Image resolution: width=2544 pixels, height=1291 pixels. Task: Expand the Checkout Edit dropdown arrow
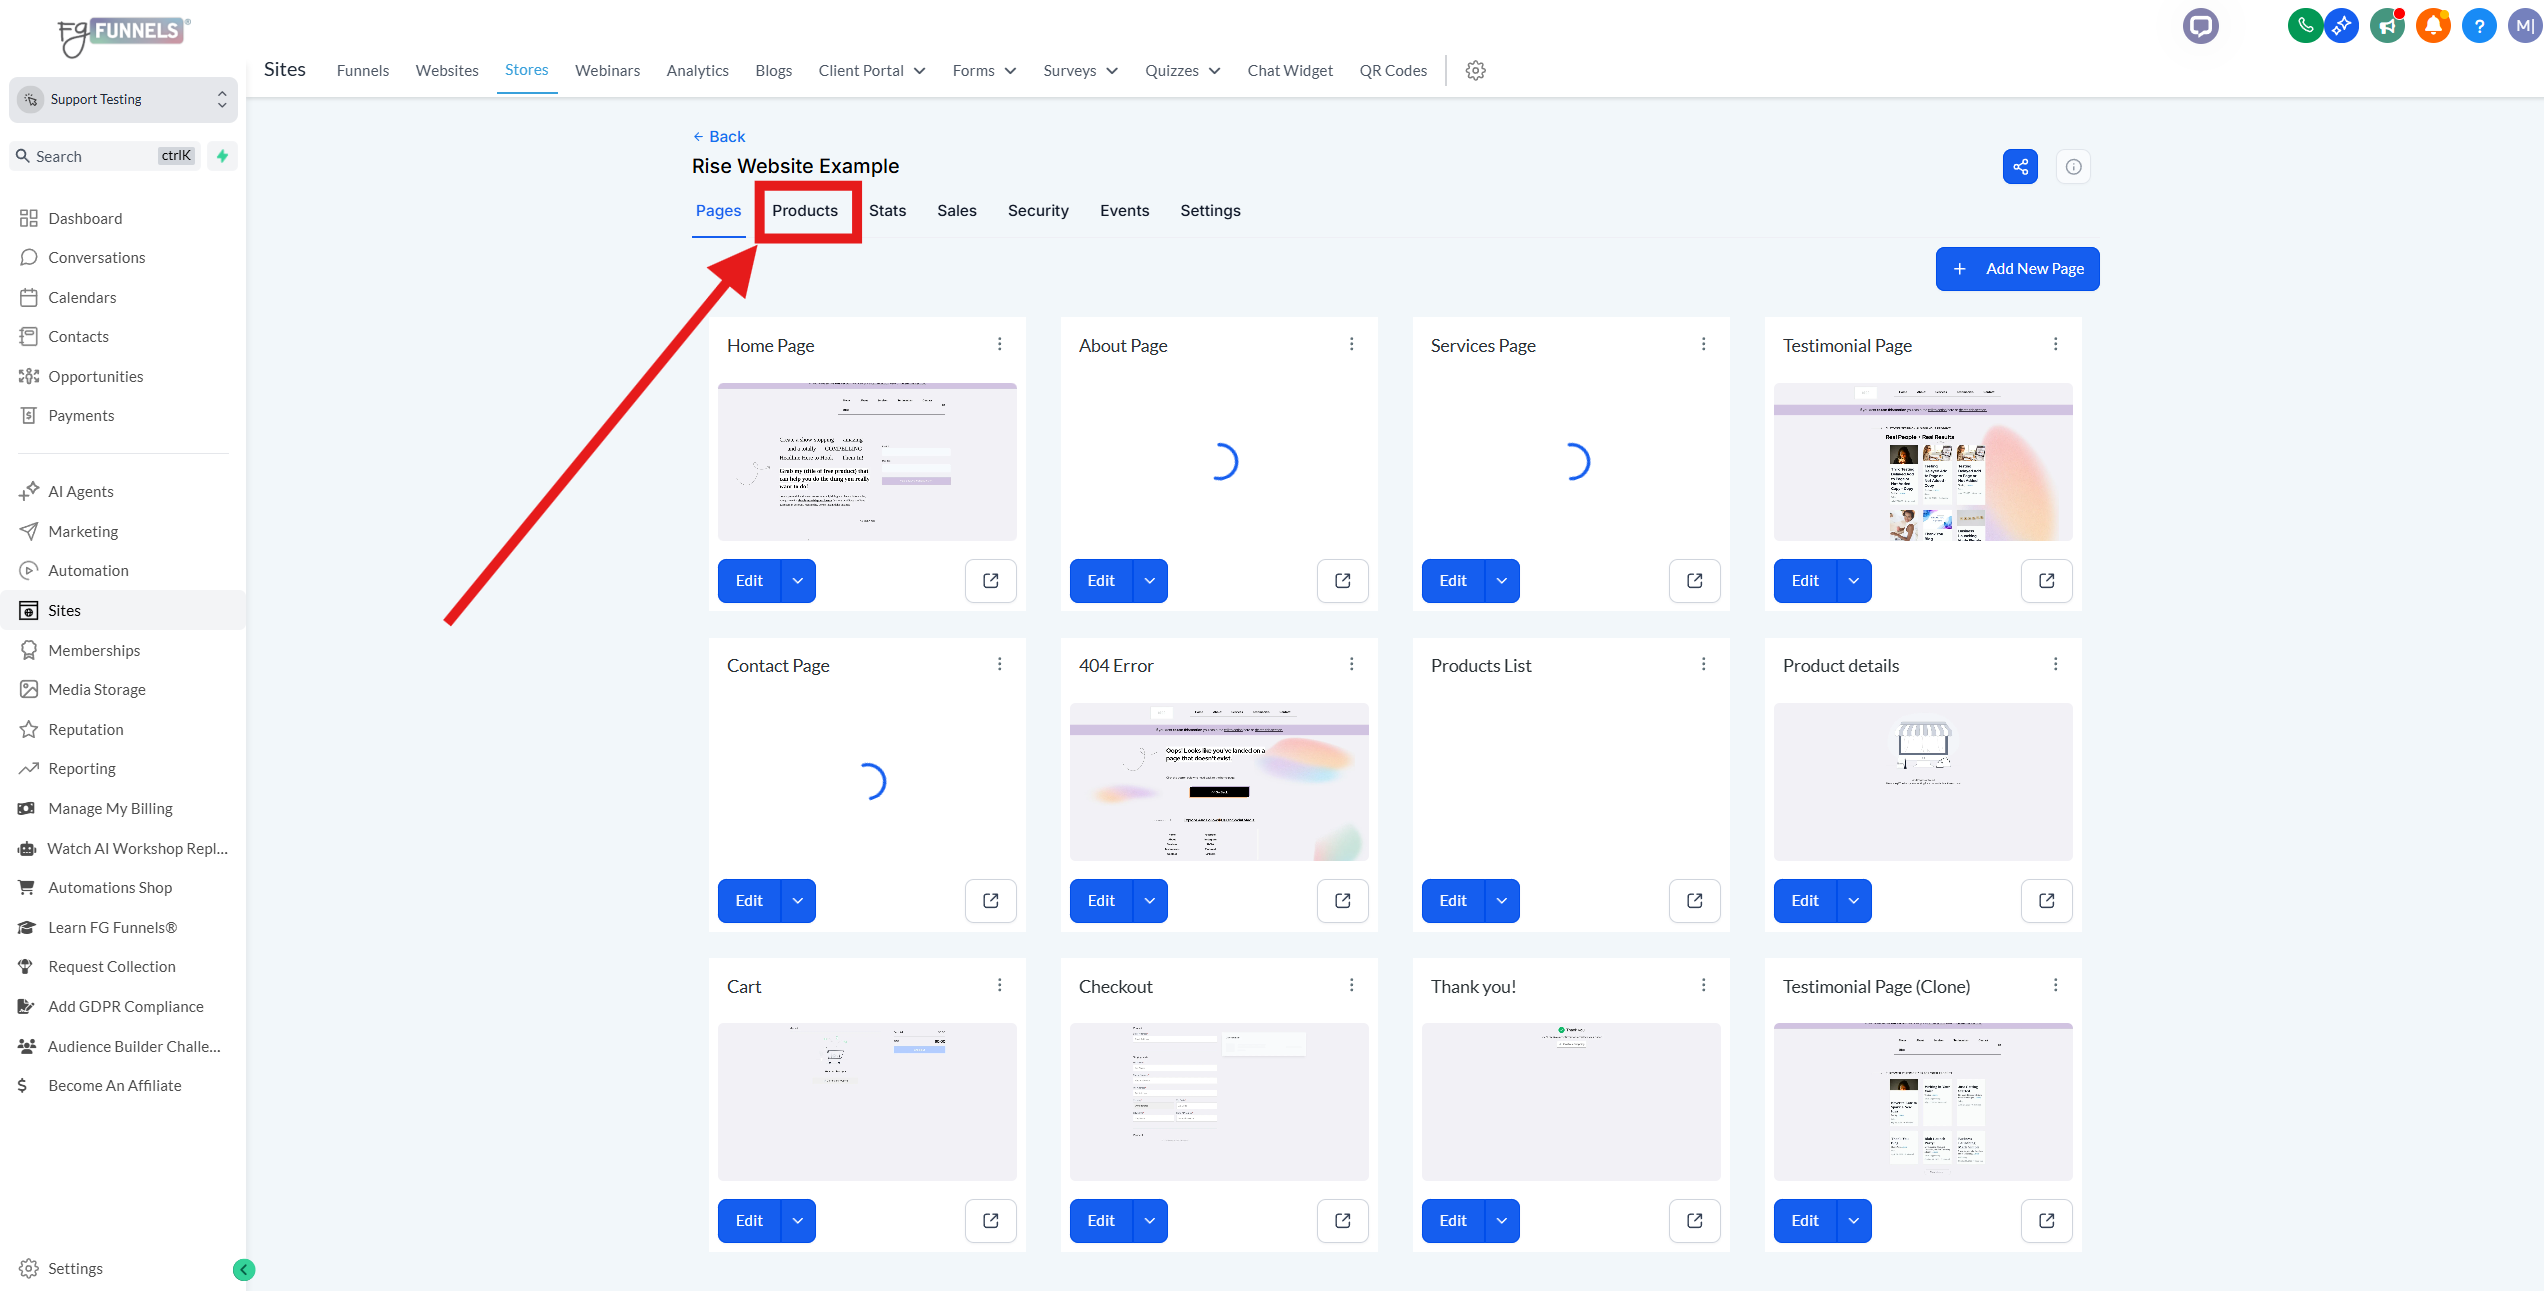1150,1221
